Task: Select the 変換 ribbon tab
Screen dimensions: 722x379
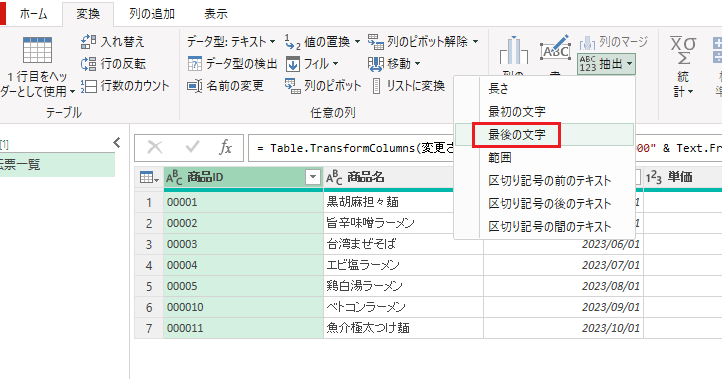Action: [x=88, y=14]
